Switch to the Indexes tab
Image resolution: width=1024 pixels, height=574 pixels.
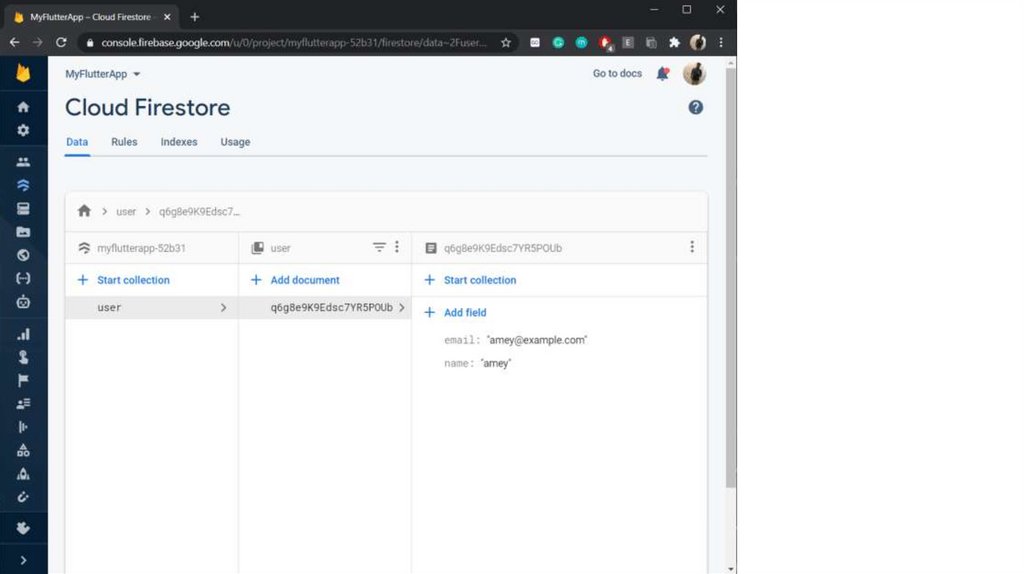[x=179, y=142]
